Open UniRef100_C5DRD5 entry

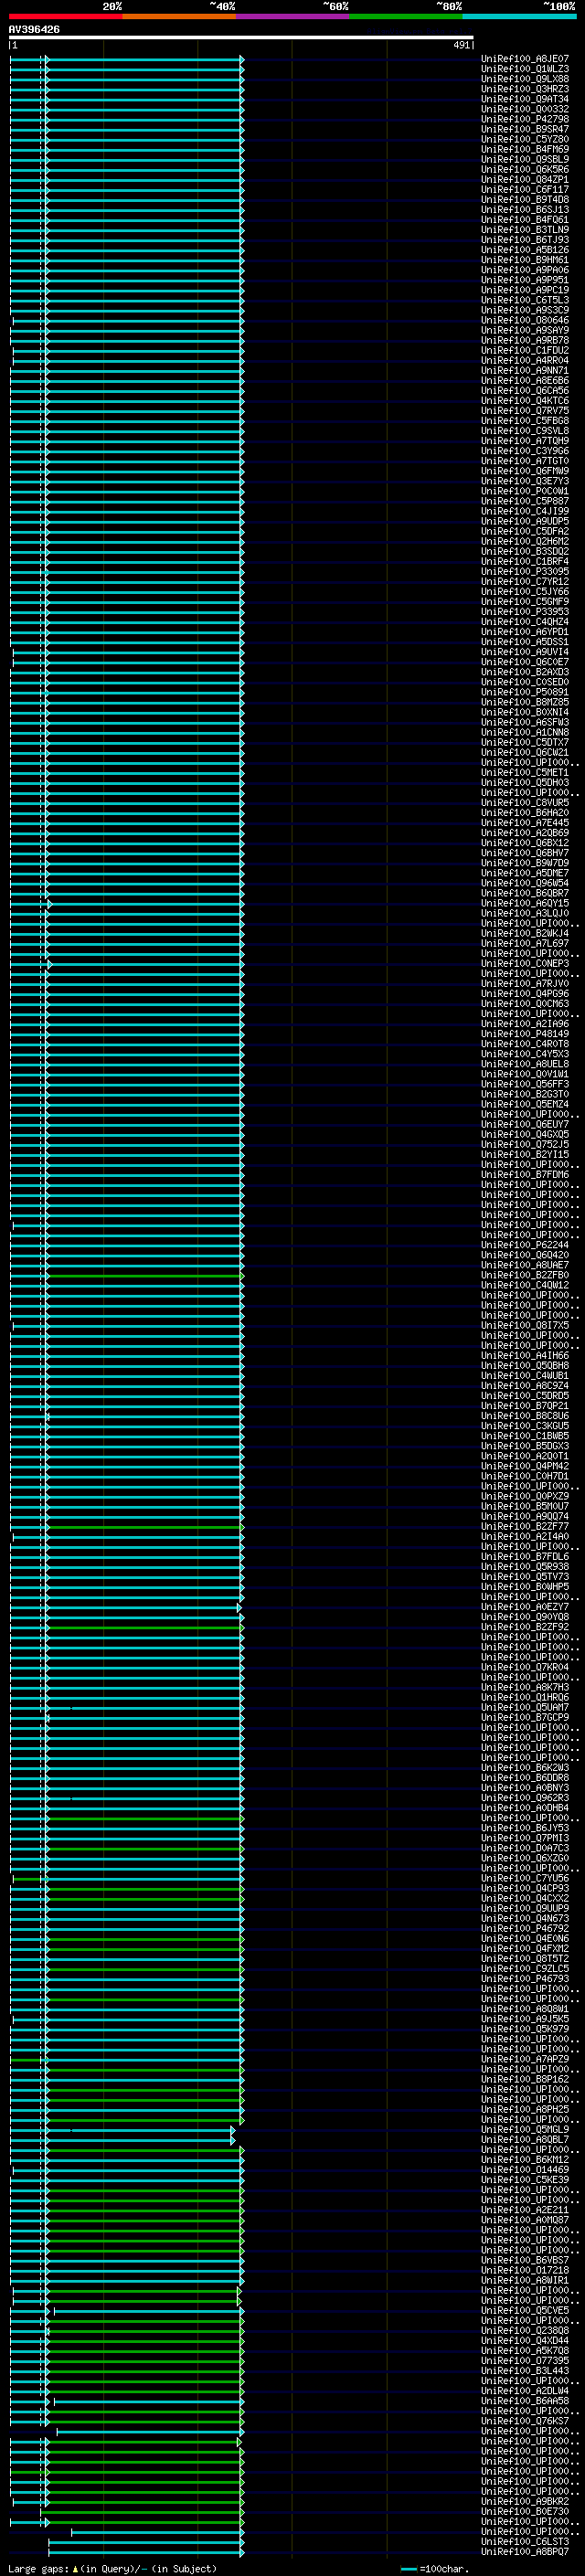(x=525, y=1395)
